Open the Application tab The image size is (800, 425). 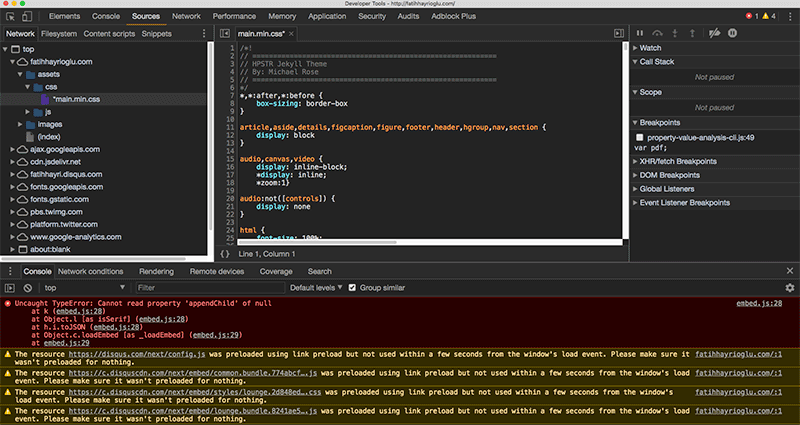(x=327, y=16)
